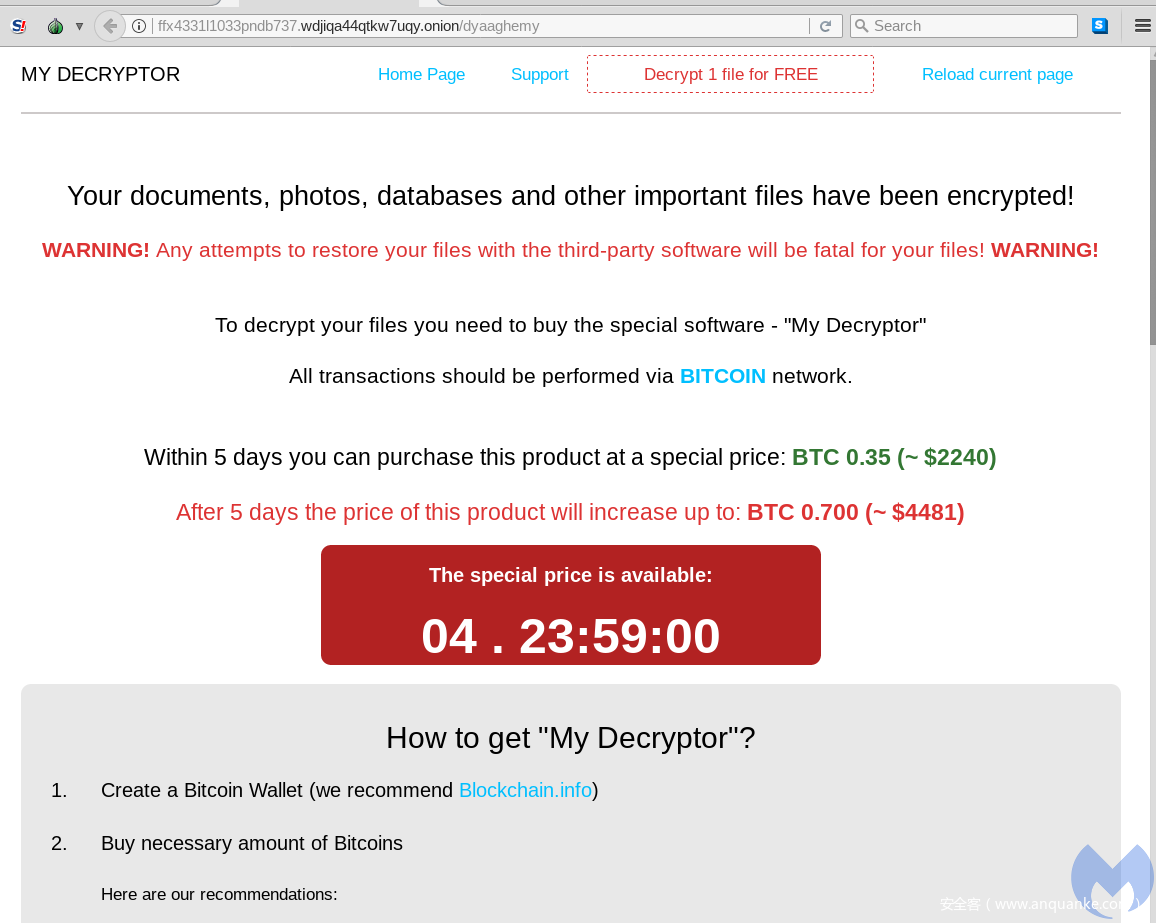This screenshot has width=1156, height=923.
Task: Open the blue S extension icon
Action: (1099, 26)
